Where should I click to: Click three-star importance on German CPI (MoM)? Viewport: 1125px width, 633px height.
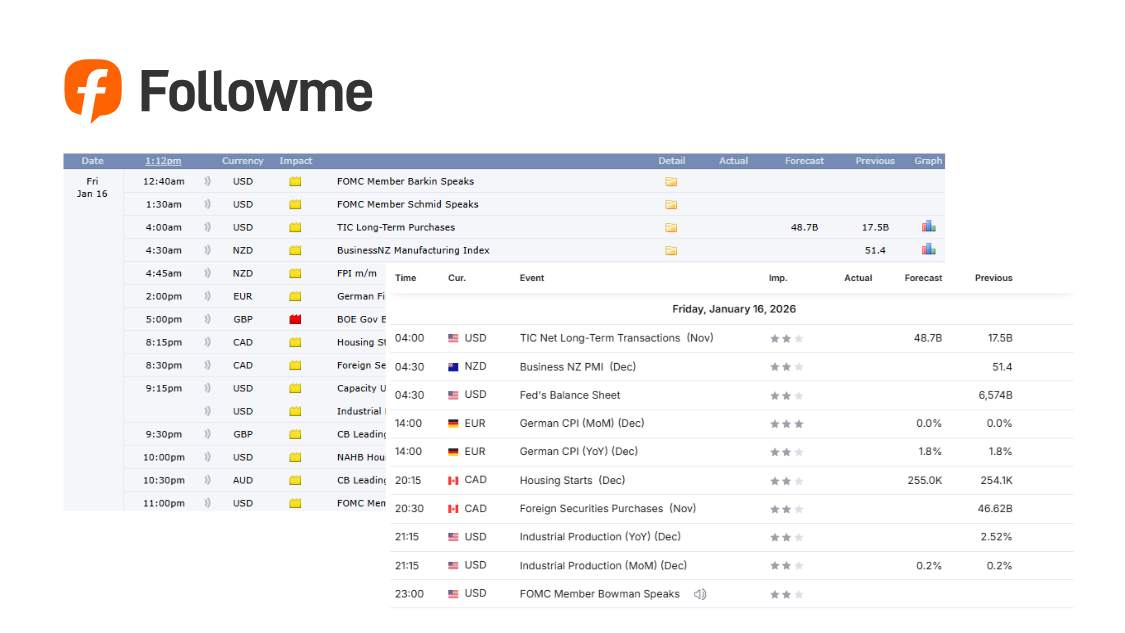click(786, 424)
